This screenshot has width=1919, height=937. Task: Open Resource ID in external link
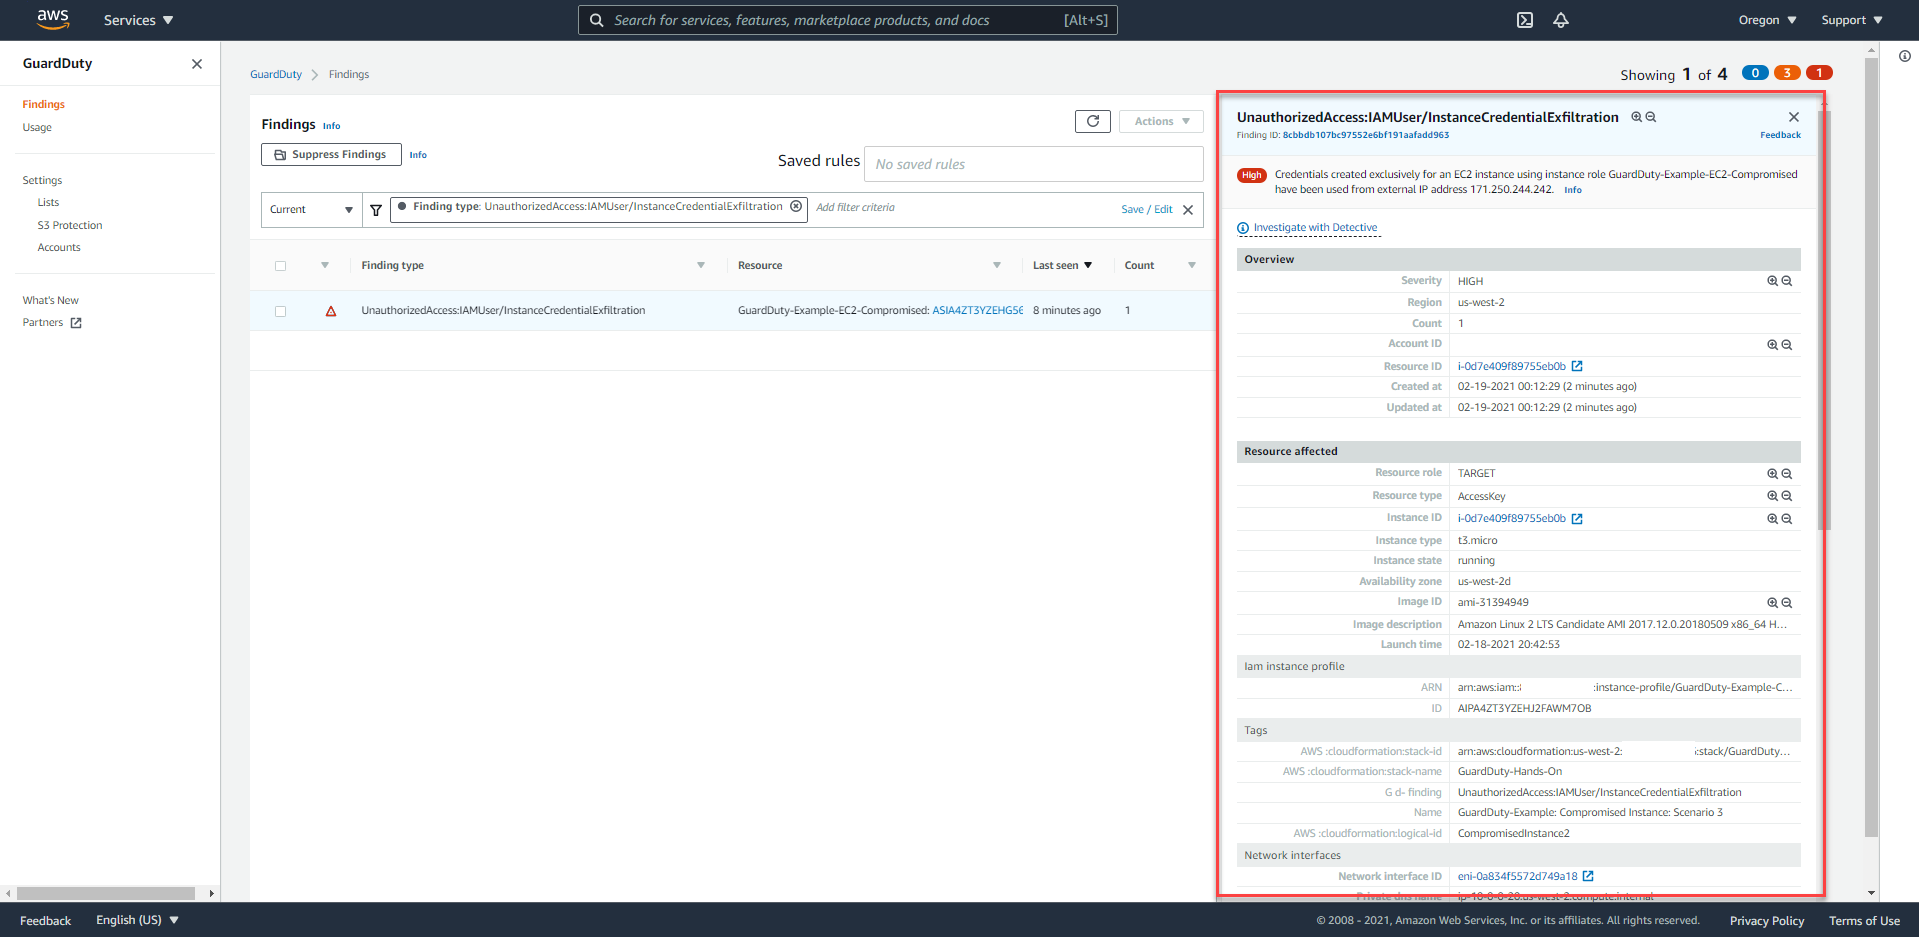point(1577,366)
